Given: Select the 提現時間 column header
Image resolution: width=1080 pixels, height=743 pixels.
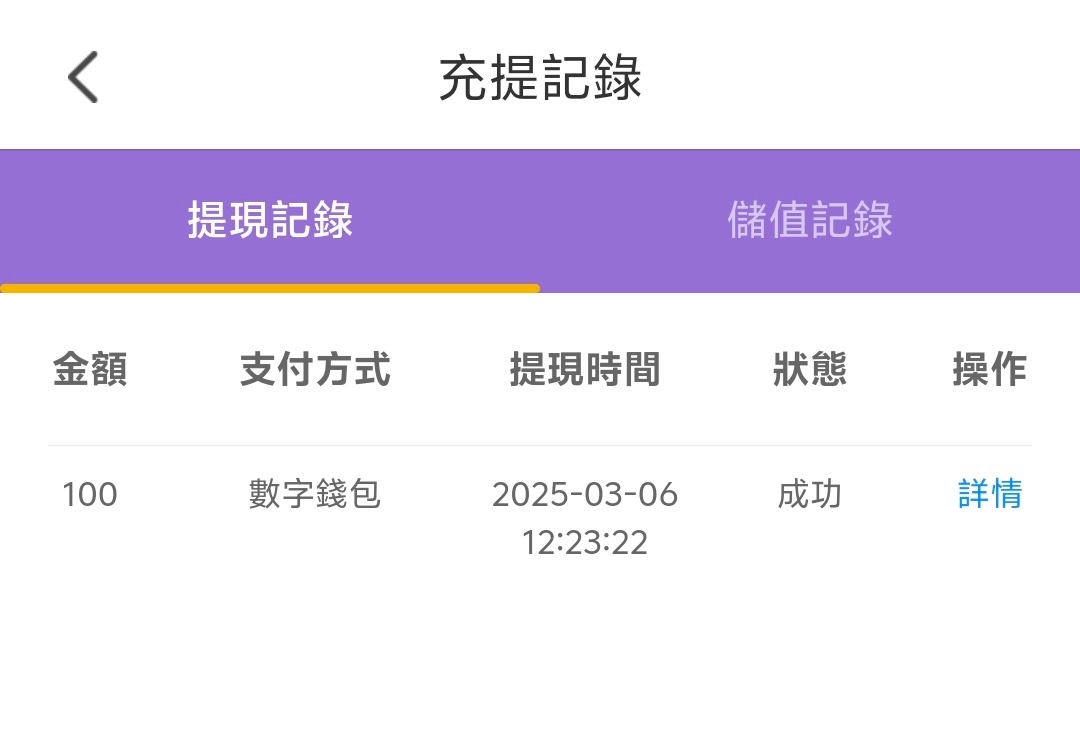Looking at the screenshot, I should coord(585,370).
